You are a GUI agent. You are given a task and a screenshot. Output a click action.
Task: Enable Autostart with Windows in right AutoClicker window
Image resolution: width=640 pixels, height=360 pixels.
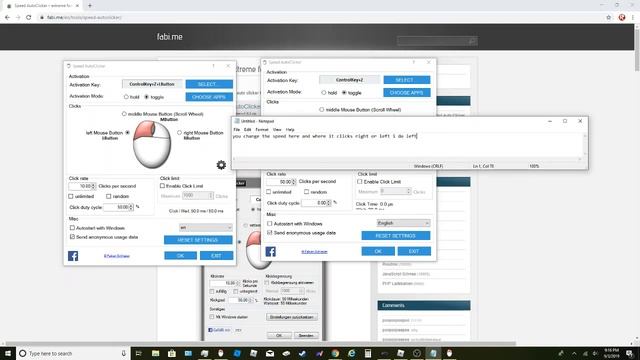coord(269,224)
